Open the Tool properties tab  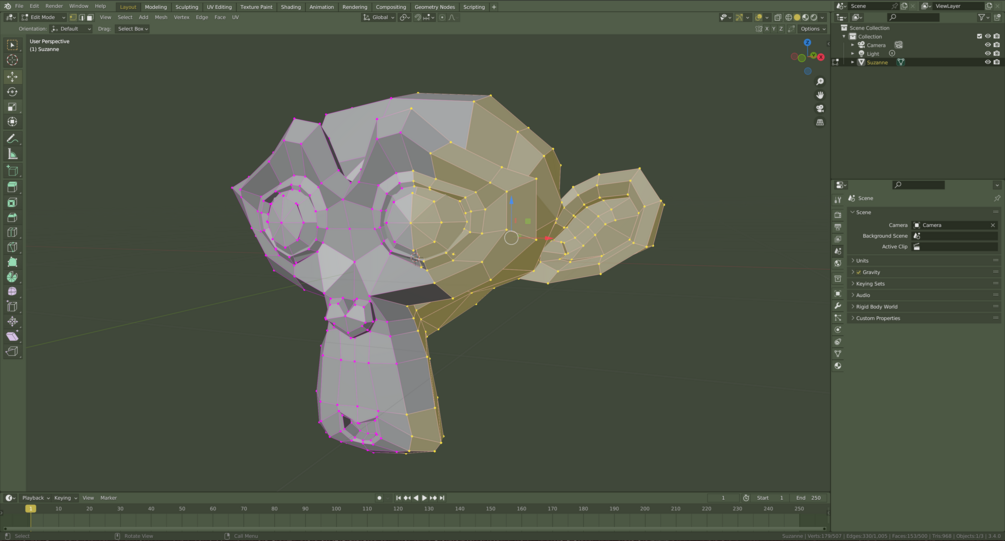838,200
